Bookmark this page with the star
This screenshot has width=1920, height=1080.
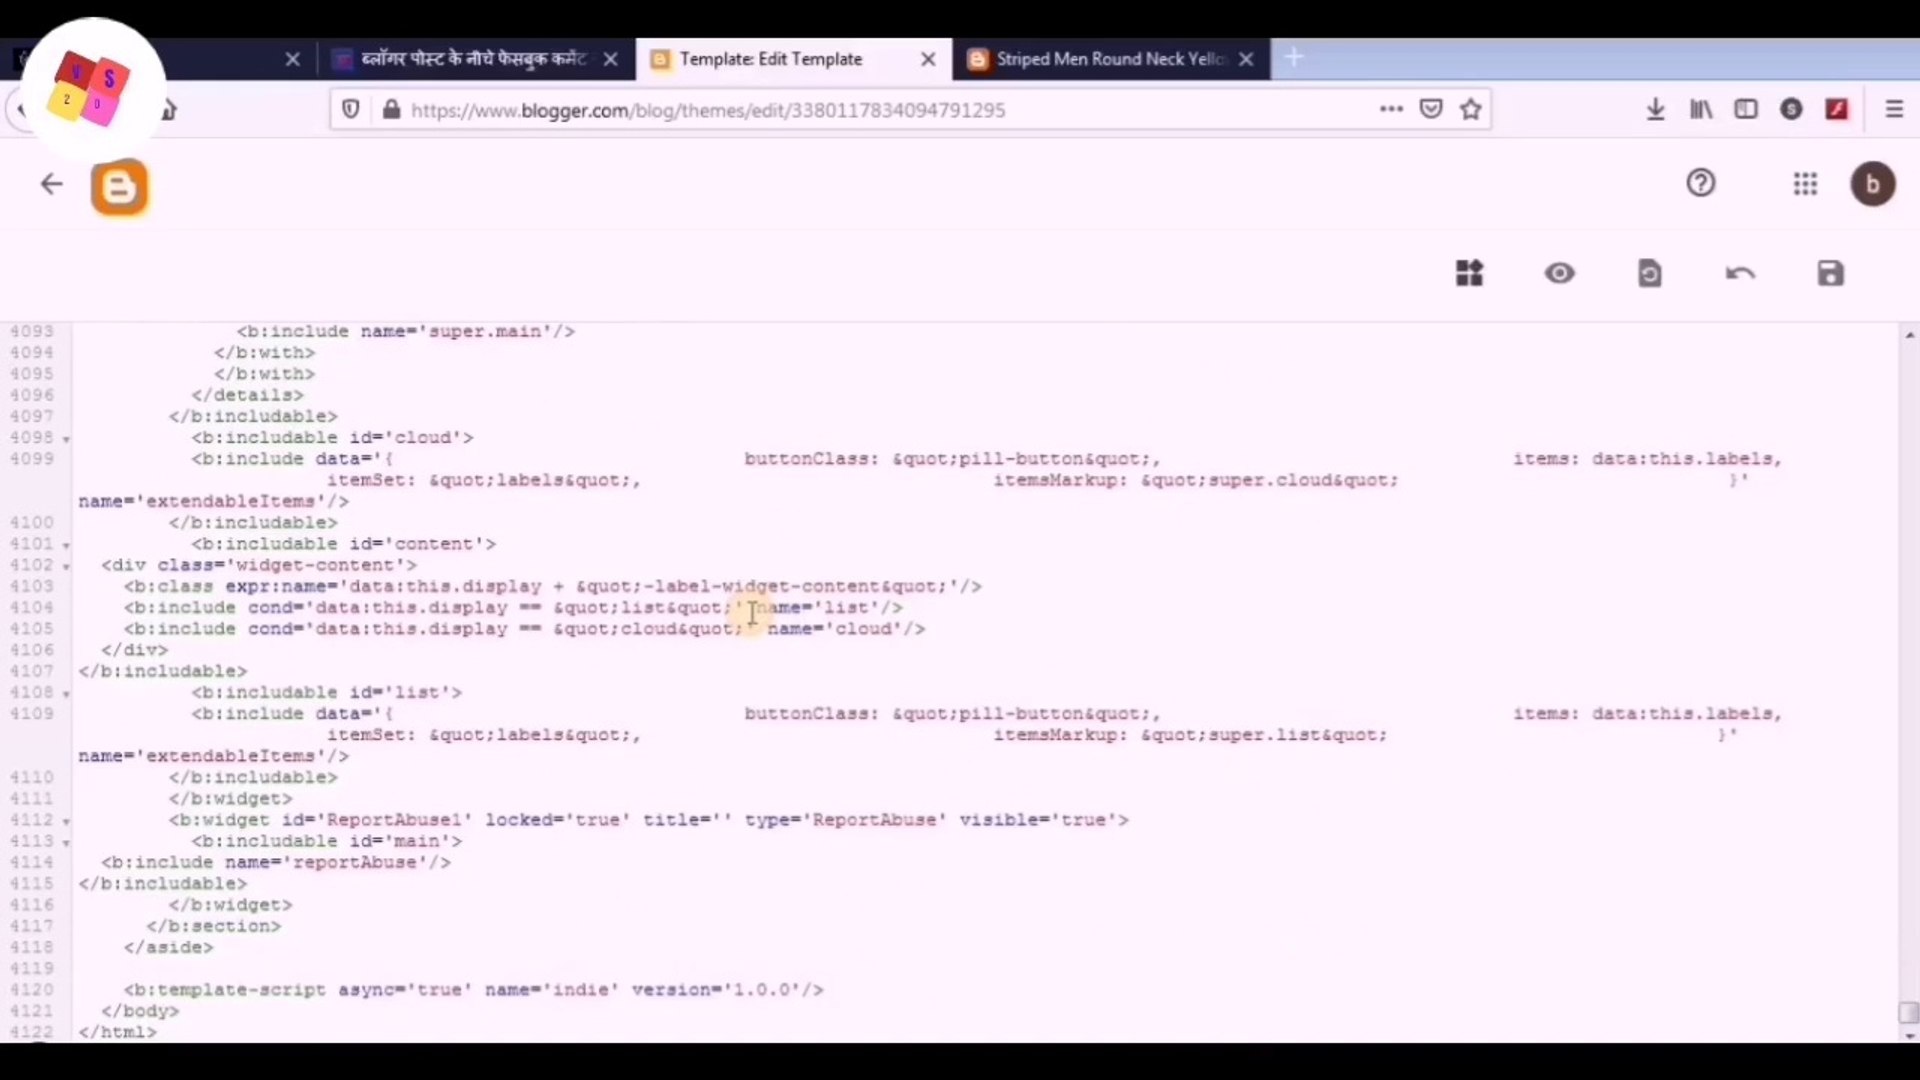coord(1471,109)
